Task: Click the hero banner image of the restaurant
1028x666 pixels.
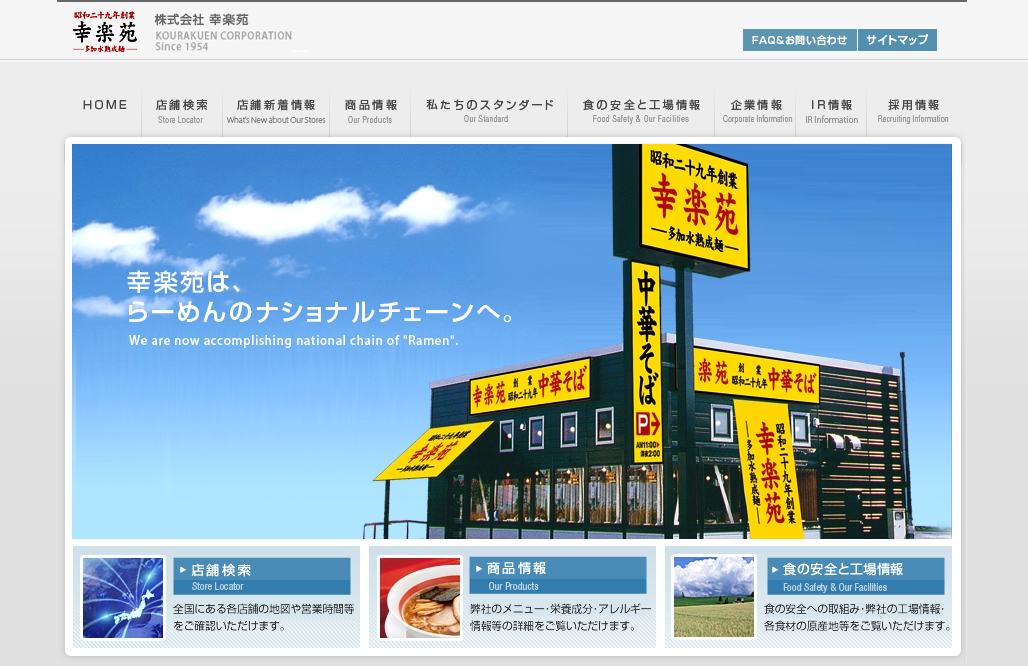Action: [x=511, y=342]
